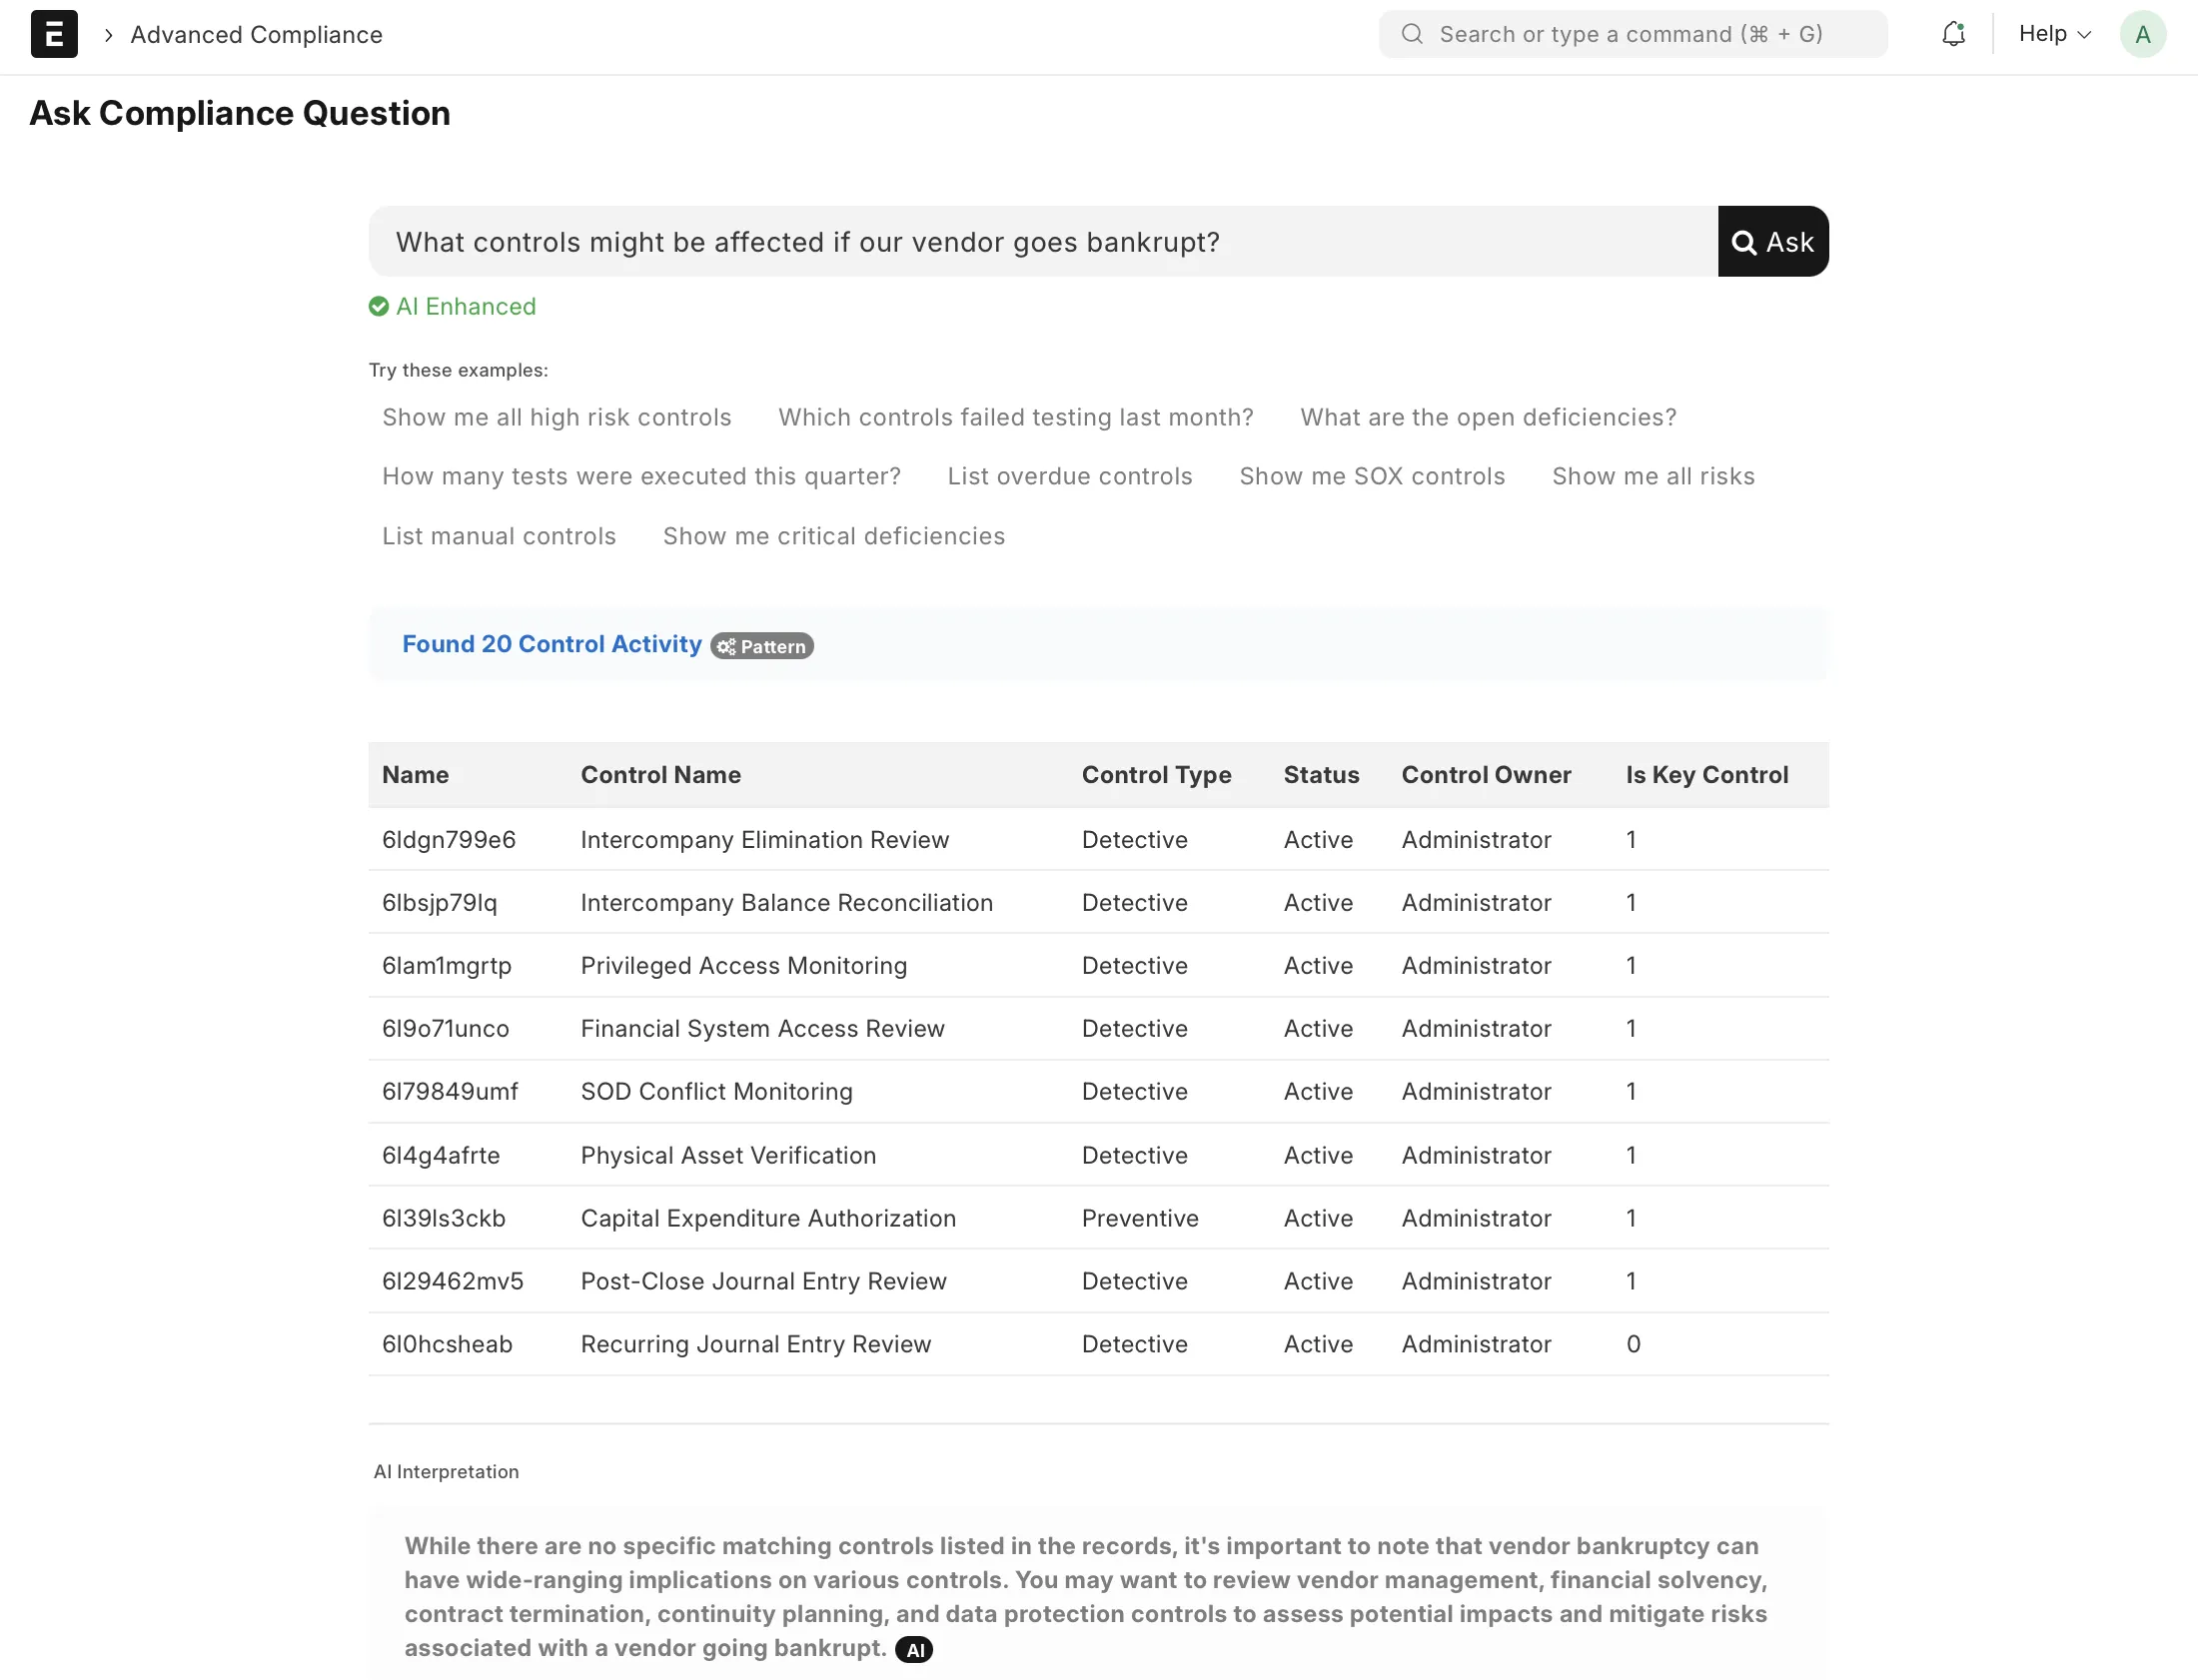Click the search magnifier icon in command bar
Viewport: 2198px width, 1680px height.
click(1412, 34)
